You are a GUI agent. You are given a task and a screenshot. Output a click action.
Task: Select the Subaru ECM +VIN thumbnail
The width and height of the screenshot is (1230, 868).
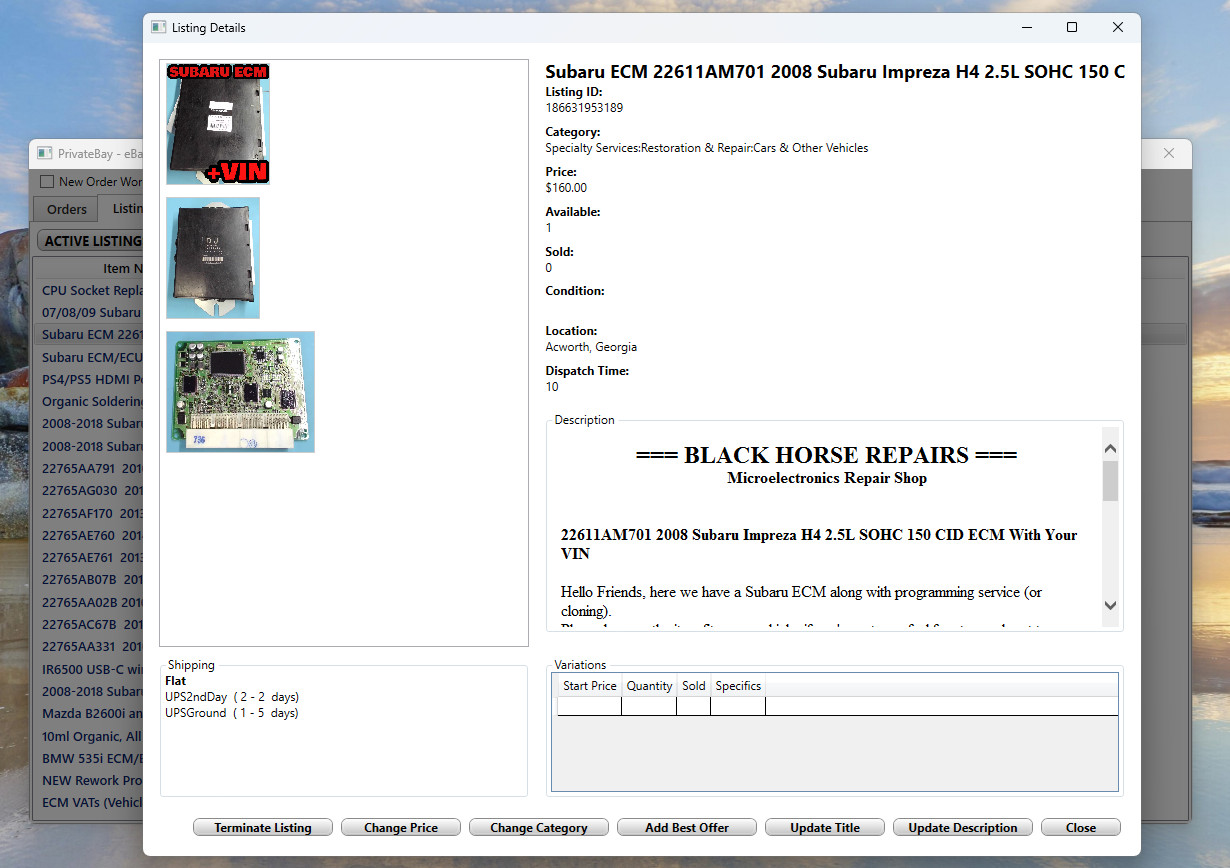tap(218, 124)
